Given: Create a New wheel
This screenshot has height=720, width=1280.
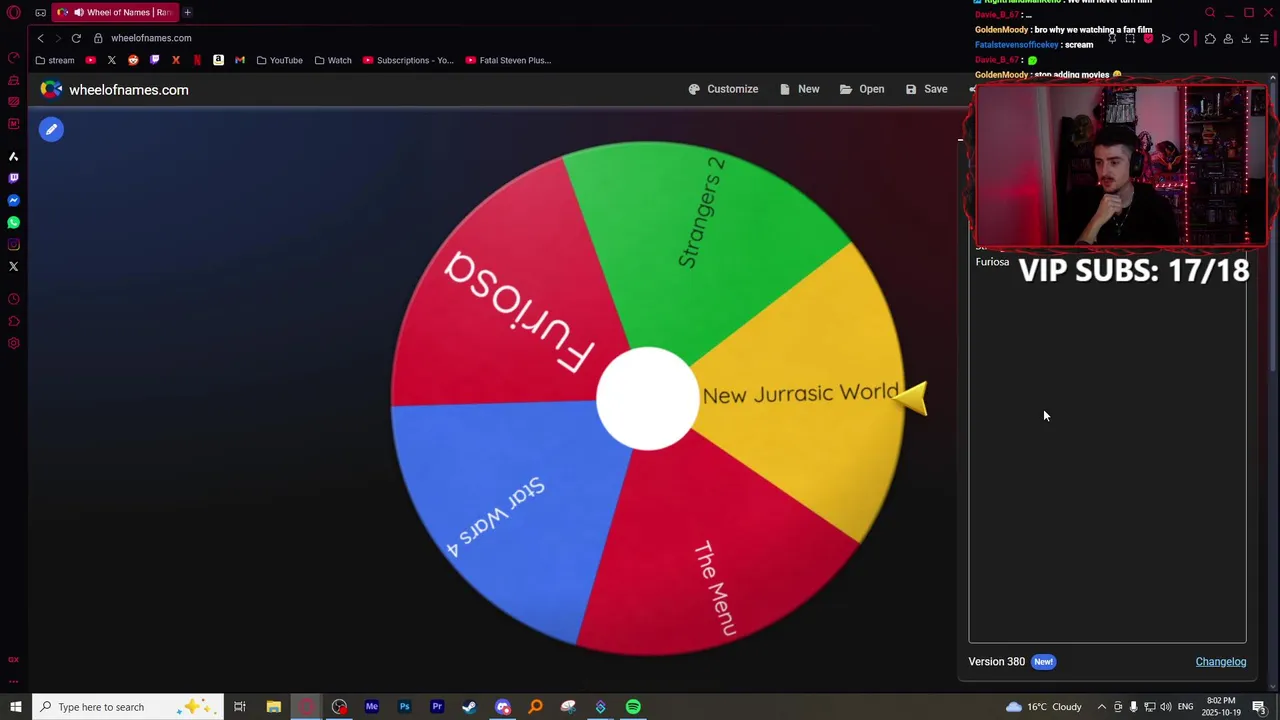Looking at the screenshot, I should click(799, 89).
